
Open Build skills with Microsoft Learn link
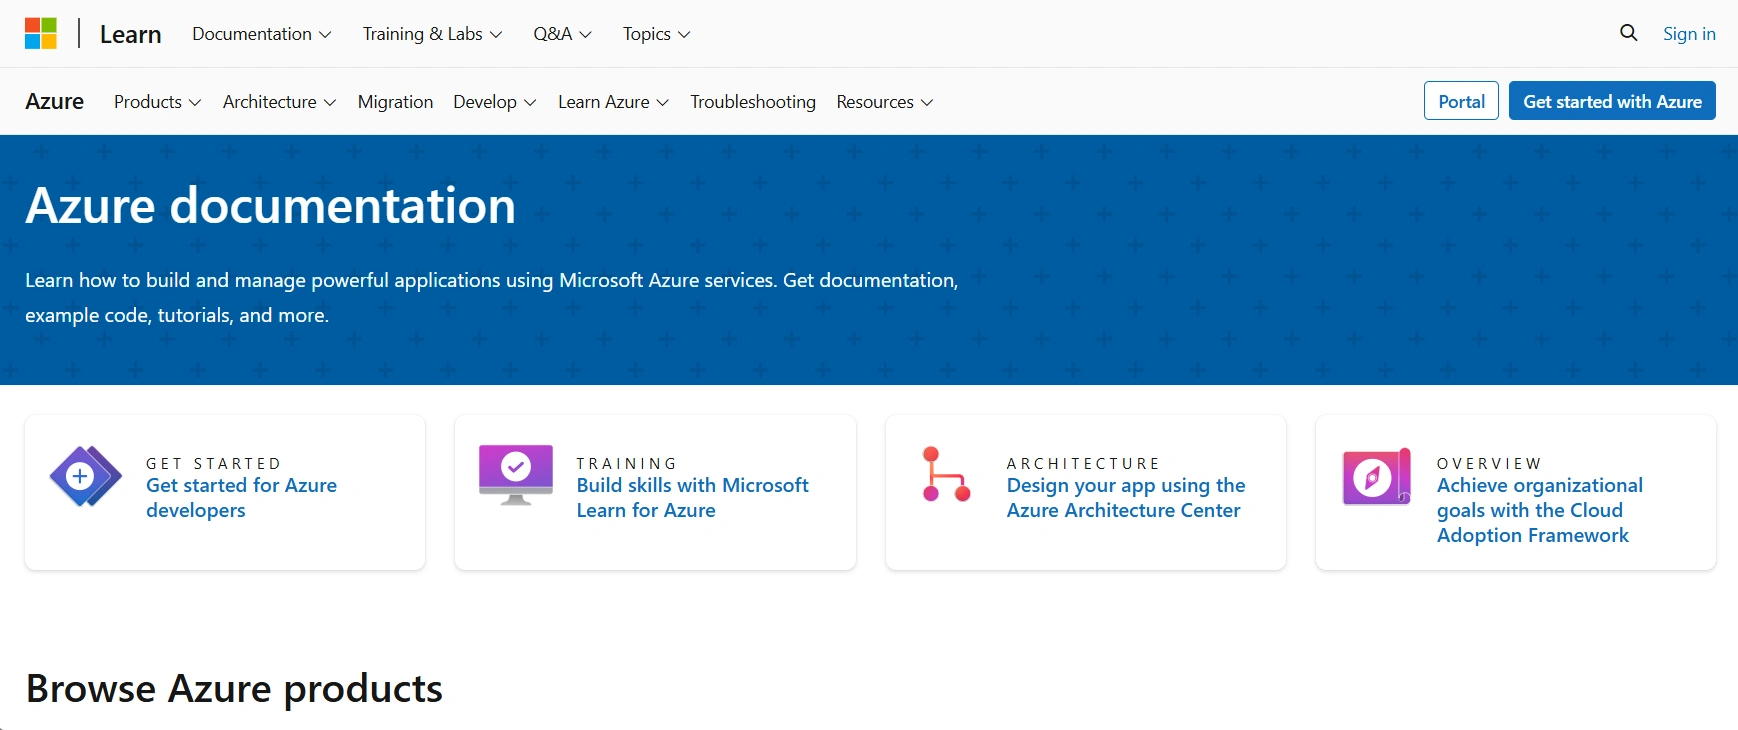[x=692, y=498]
